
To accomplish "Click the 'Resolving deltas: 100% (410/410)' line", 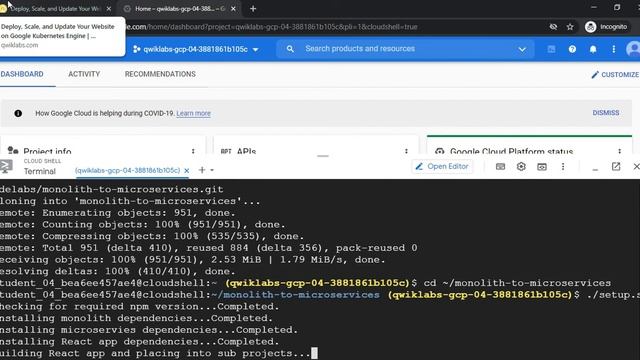I will point(118,271).
